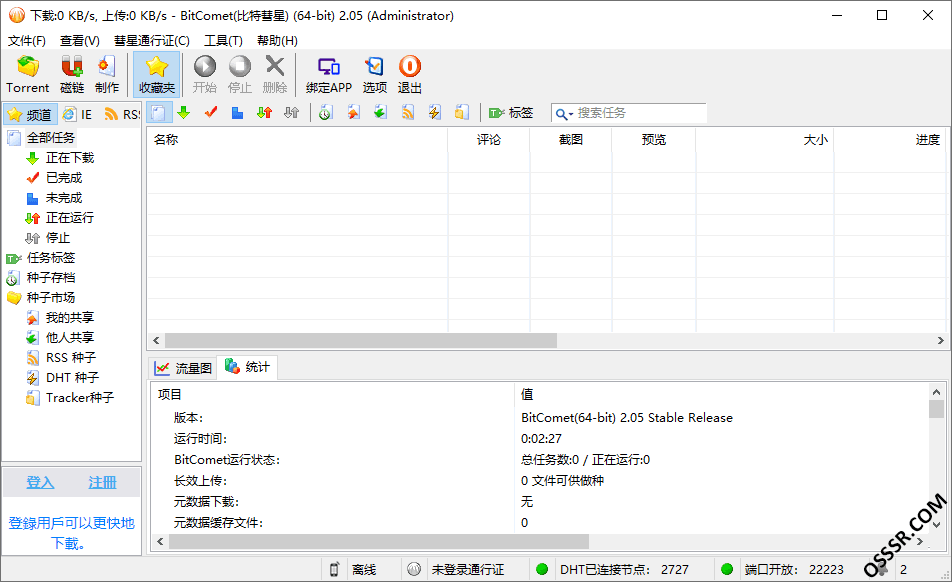Viewport: 952px width, 582px height.
Task: Open the search type dropdown arrow
Action: 571,114
